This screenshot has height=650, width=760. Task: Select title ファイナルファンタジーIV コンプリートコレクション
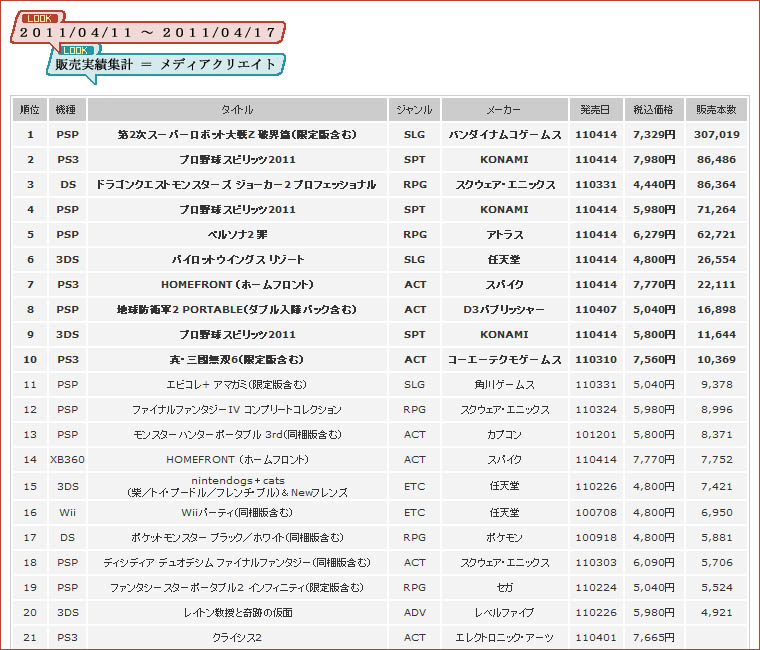(x=237, y=410)
